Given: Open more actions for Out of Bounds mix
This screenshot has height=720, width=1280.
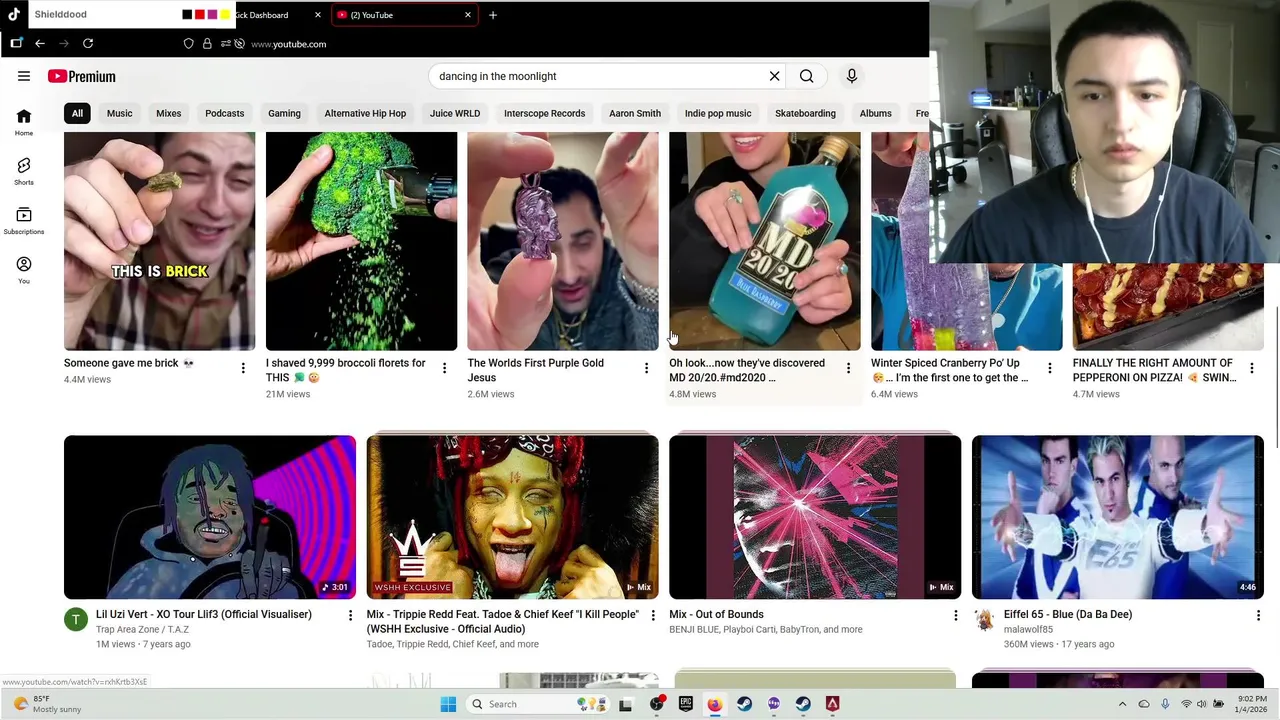Looking at the screenshot, I should tap(955, 615).
